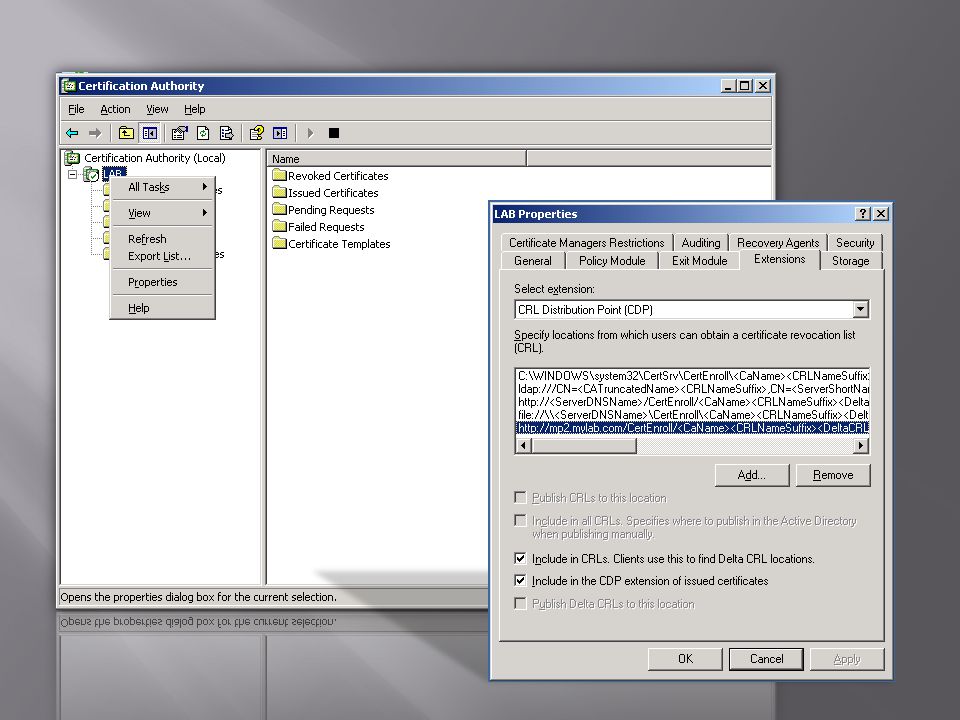Viewport: 960px width, 720px height.
Task: Click the Export List toolbar icon
Action: click(x=227, y=133)
